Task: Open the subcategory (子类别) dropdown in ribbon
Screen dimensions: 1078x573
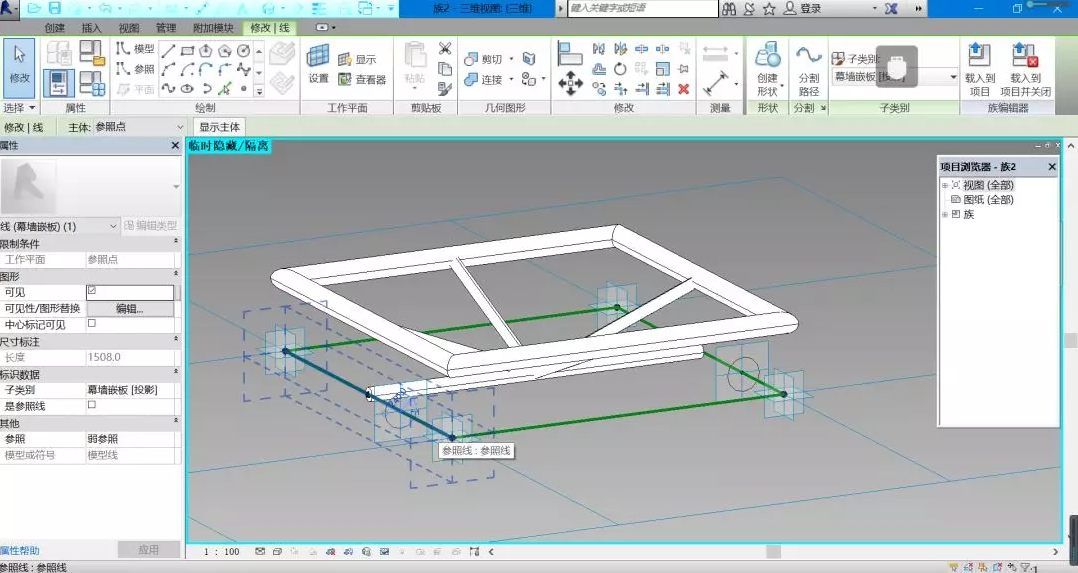Action: tap(953, 77)
